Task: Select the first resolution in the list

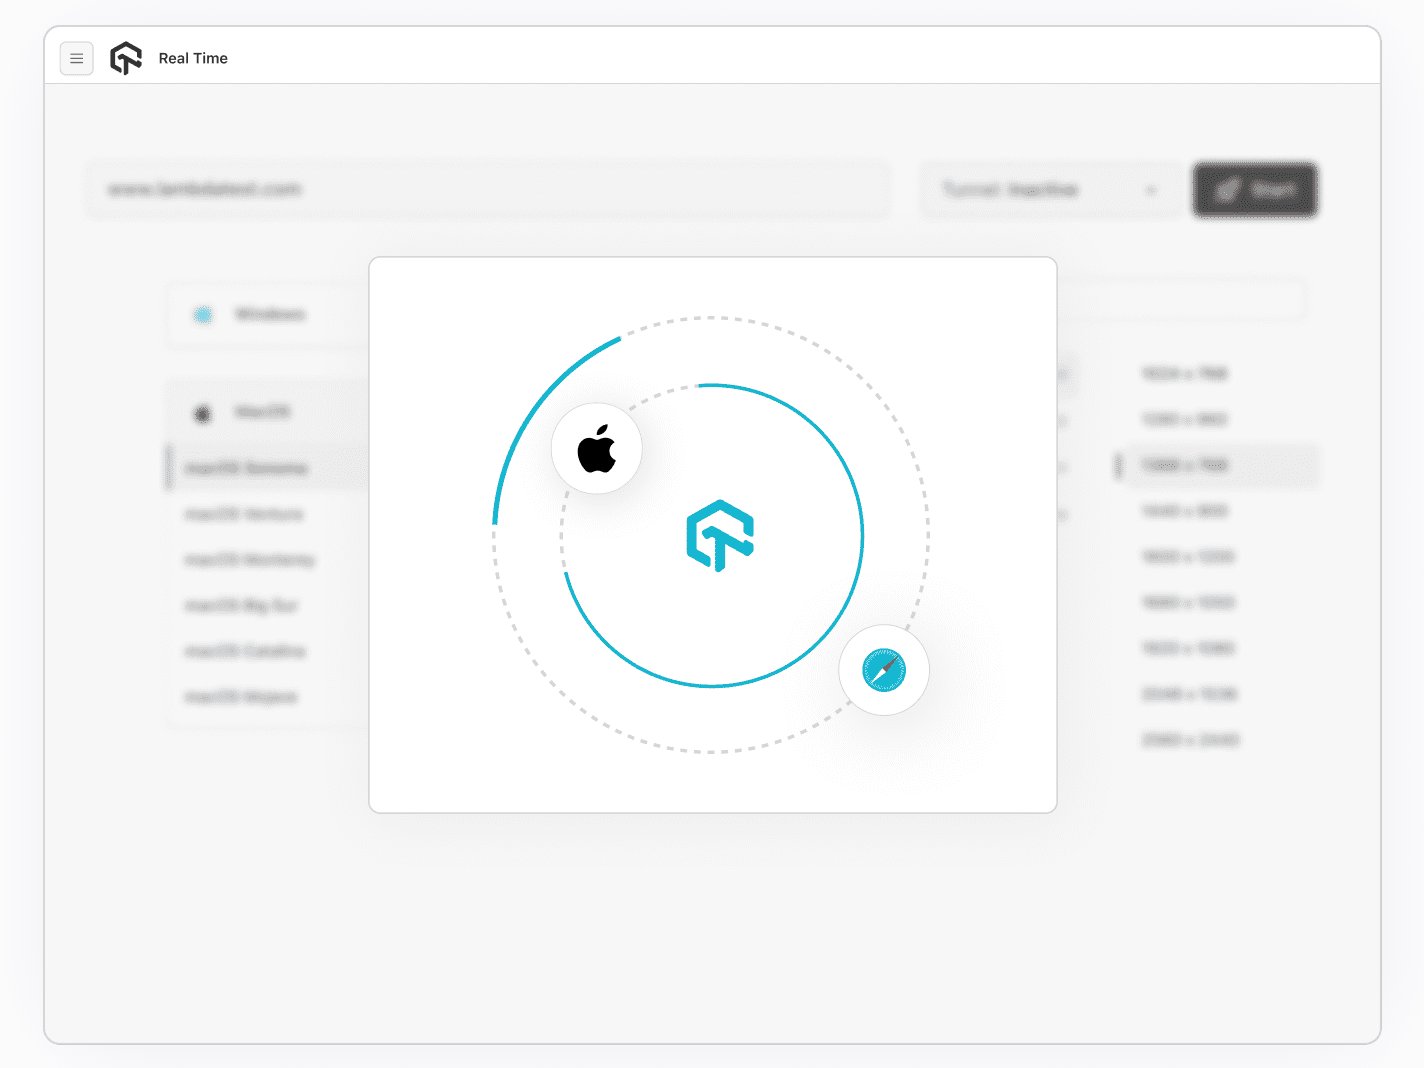Action: point(1185,374)
